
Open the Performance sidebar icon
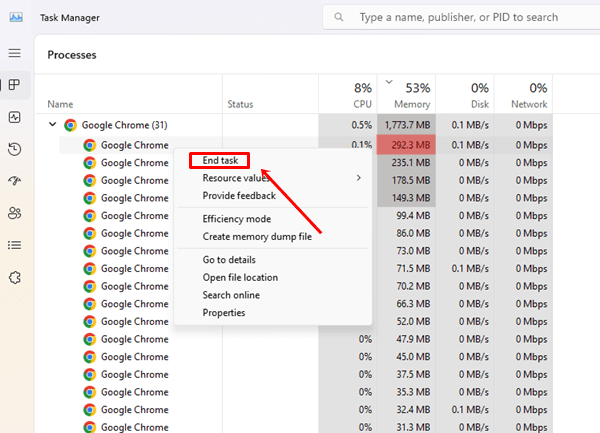click(14, 117)
